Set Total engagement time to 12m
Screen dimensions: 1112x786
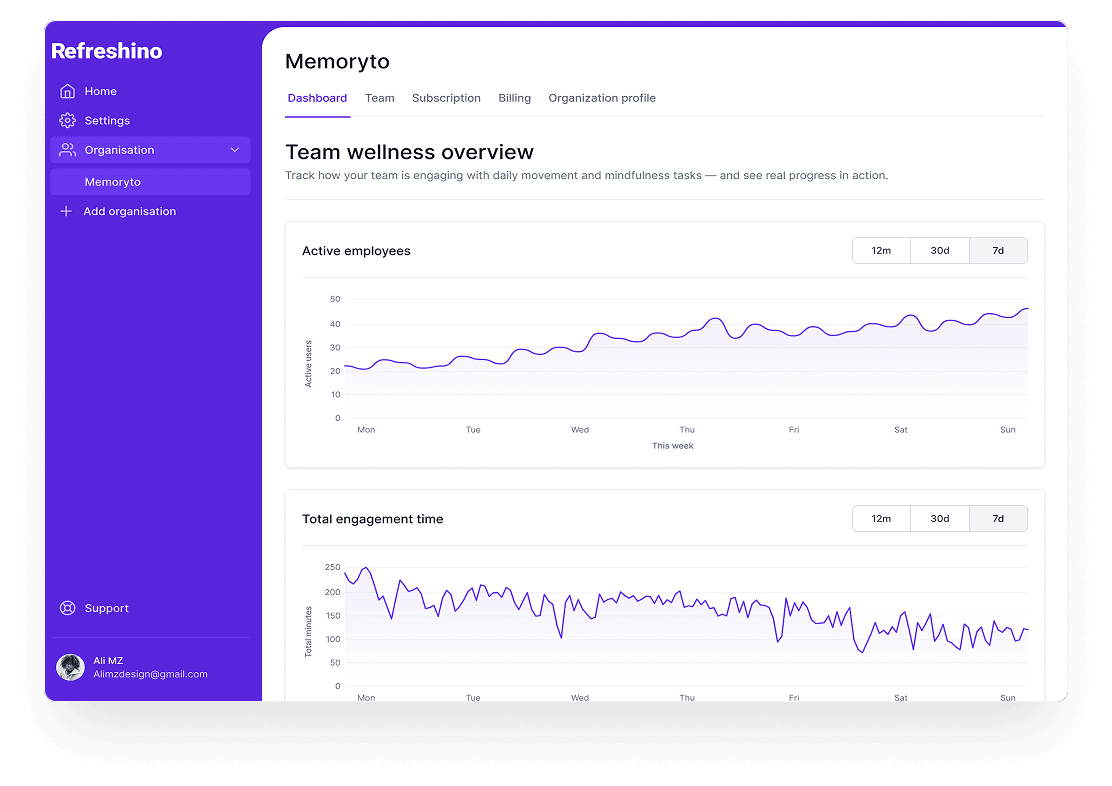click(x=881, y=519)
